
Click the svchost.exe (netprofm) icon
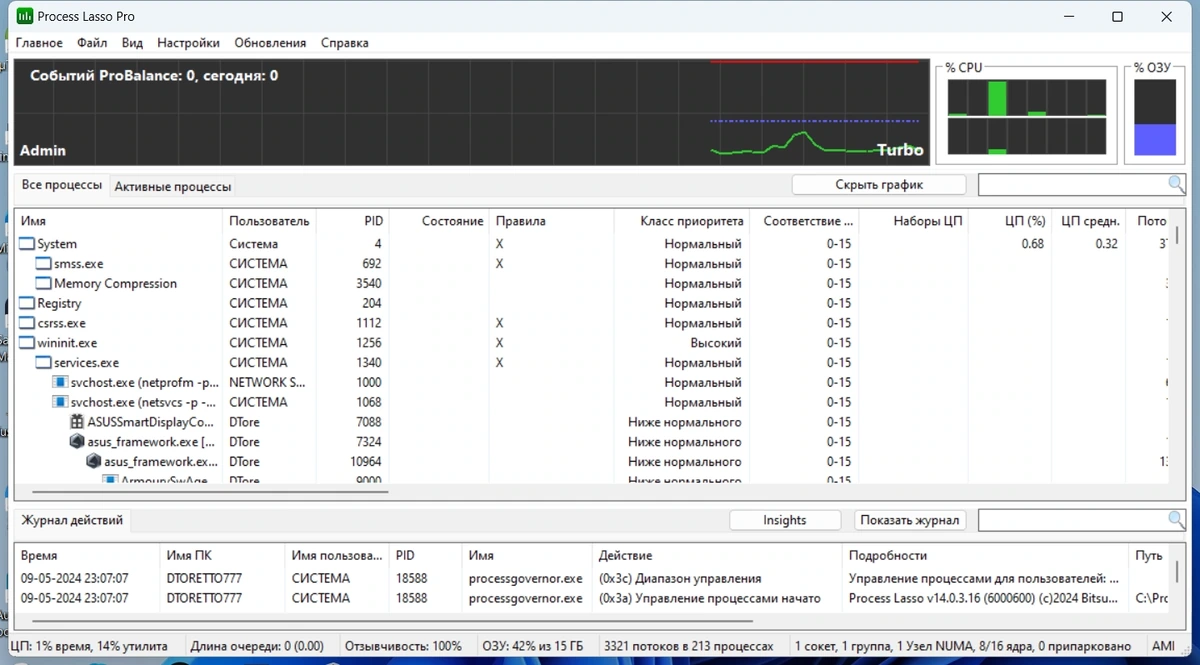[61, 382]
